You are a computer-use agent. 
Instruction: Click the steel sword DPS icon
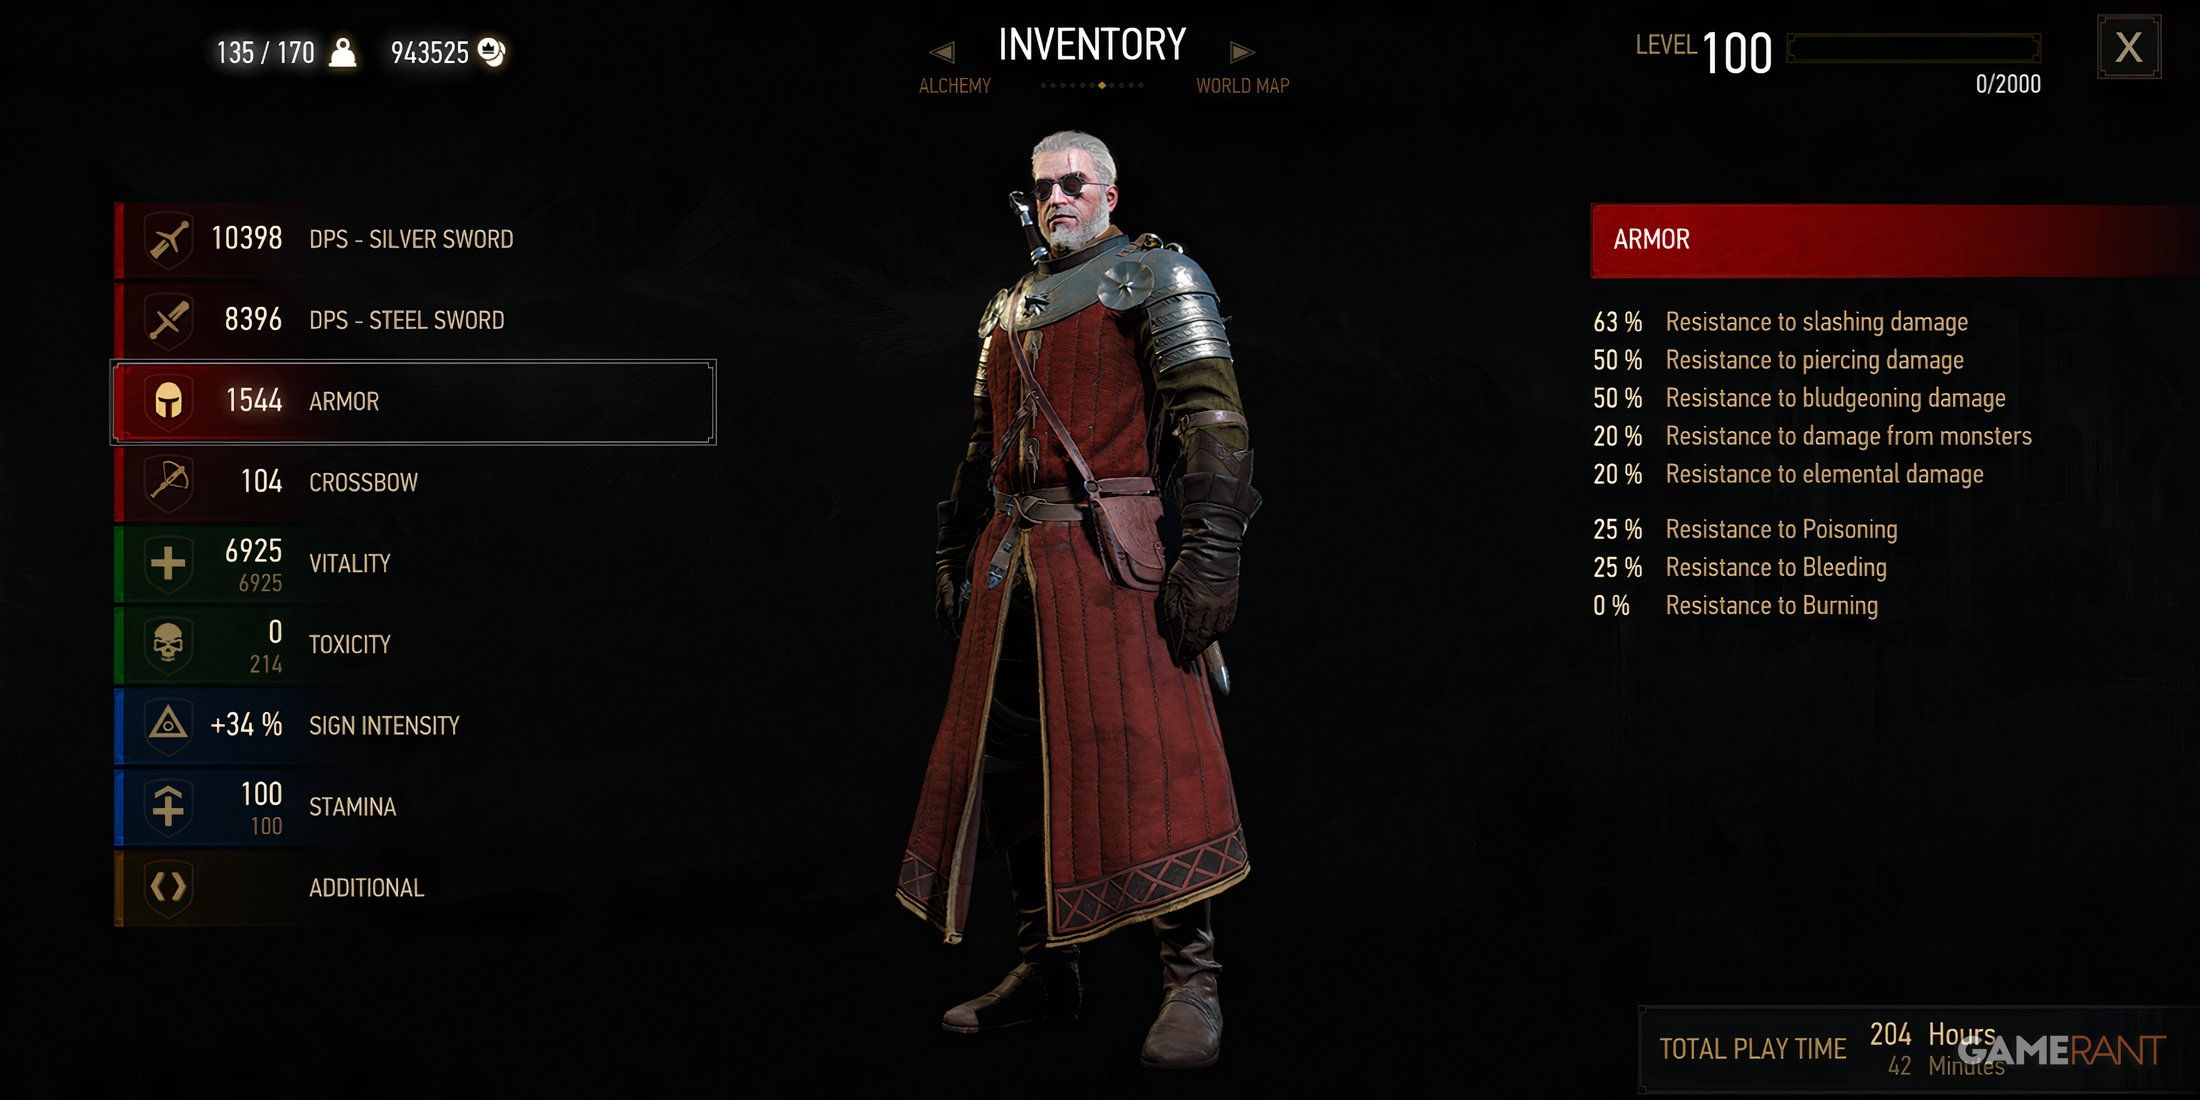(x=168, y=321)
